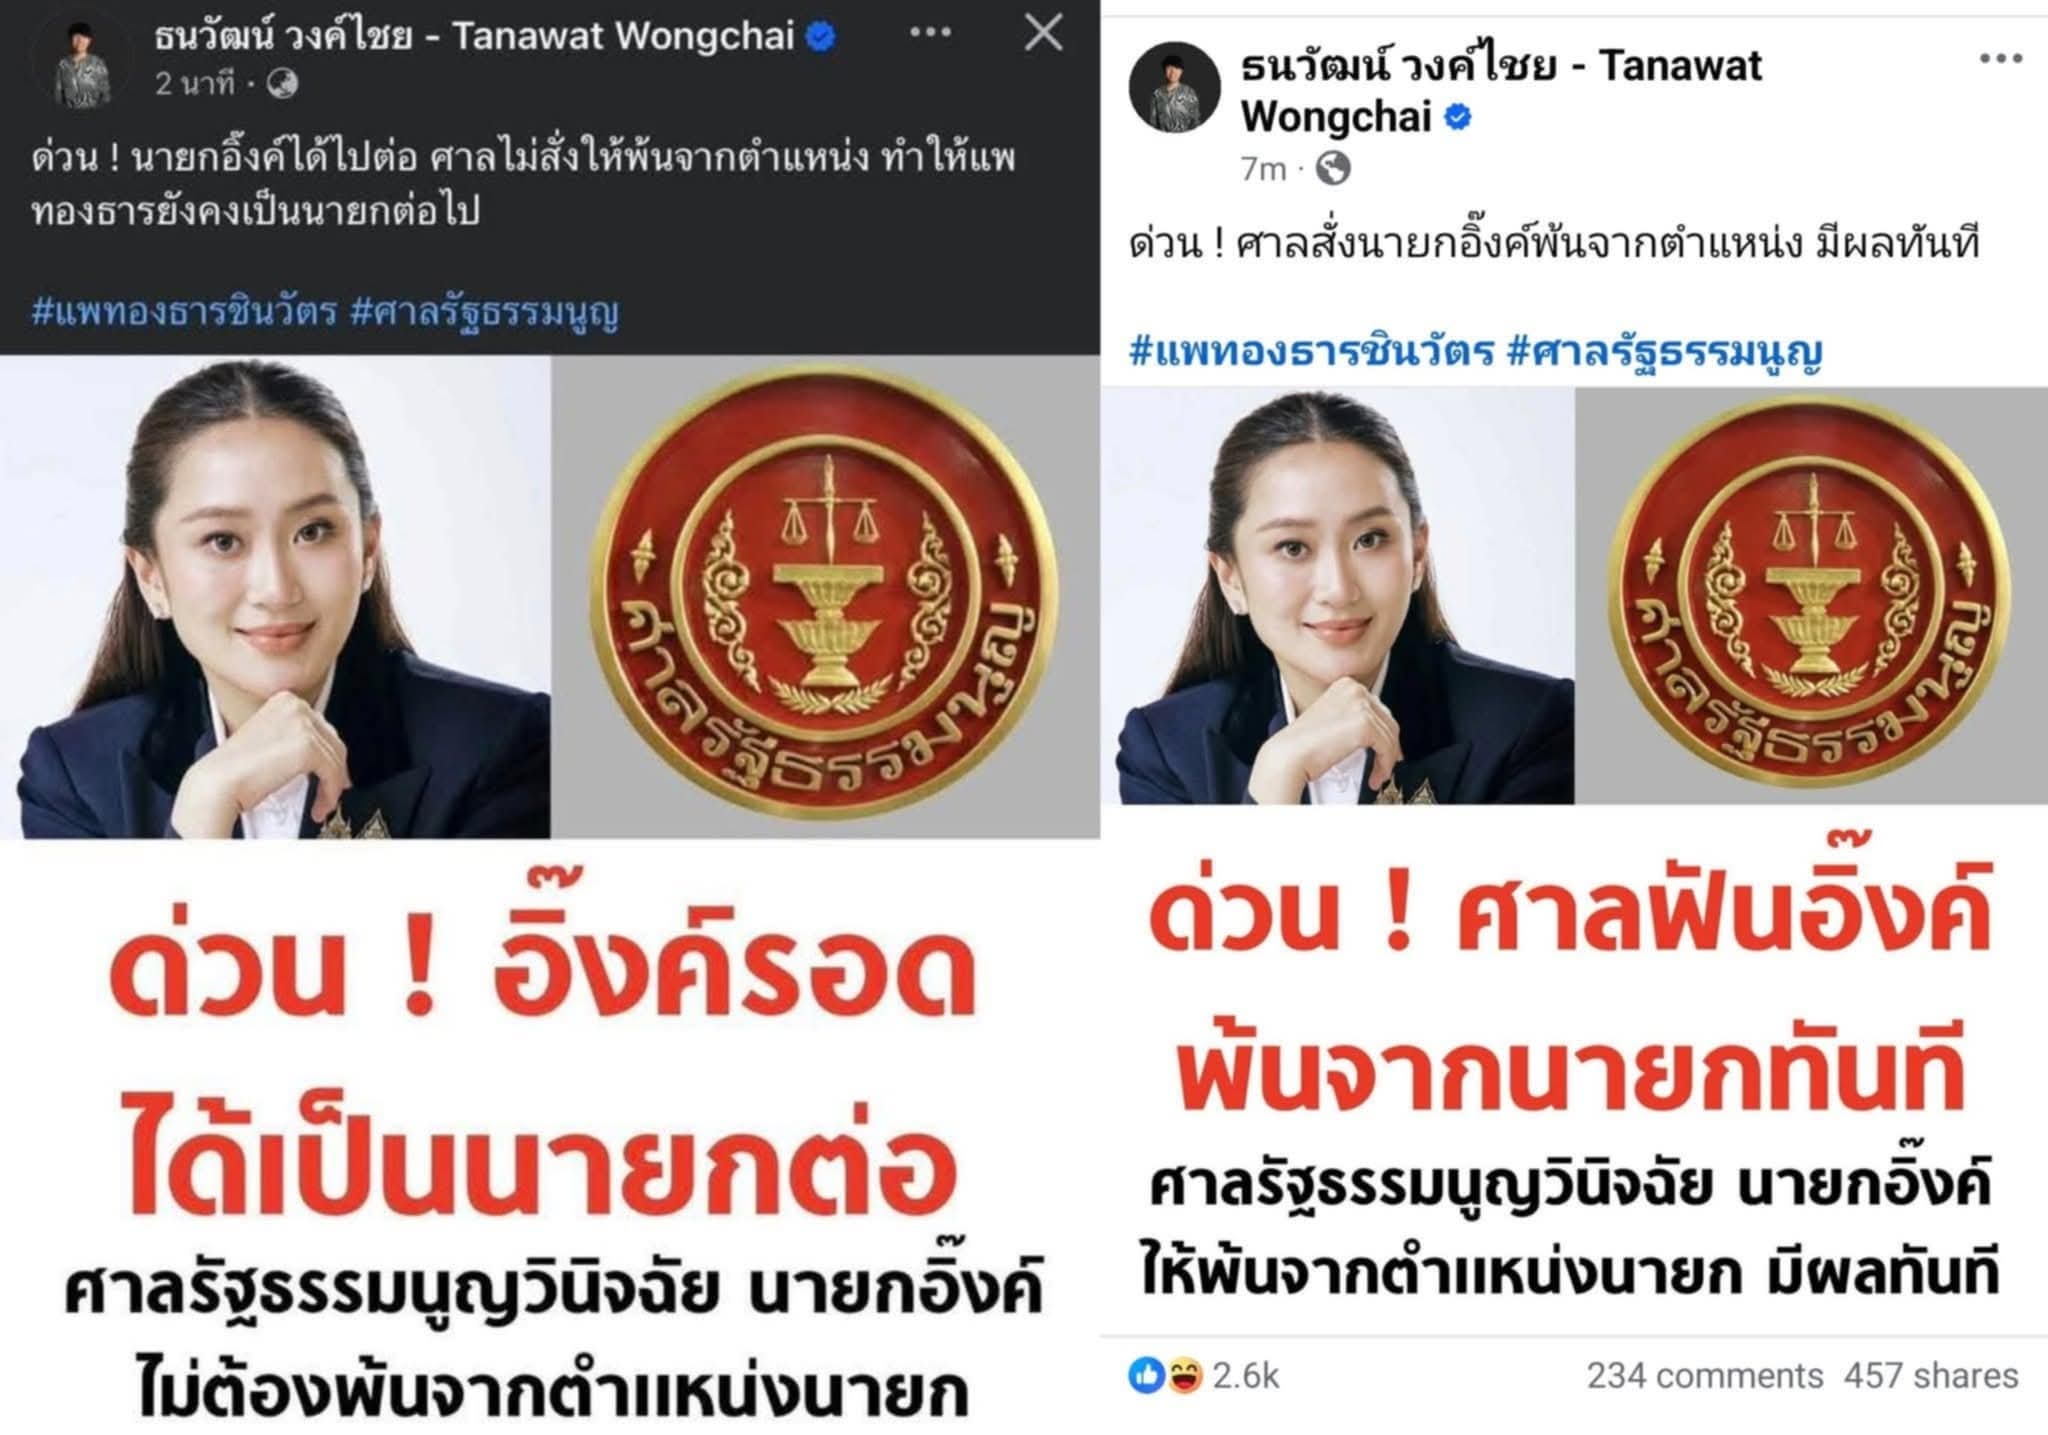Click the globe privacy icon beside 2 นาที
This screenshot has height=1435, width=2048.
[x=283, y=84]
